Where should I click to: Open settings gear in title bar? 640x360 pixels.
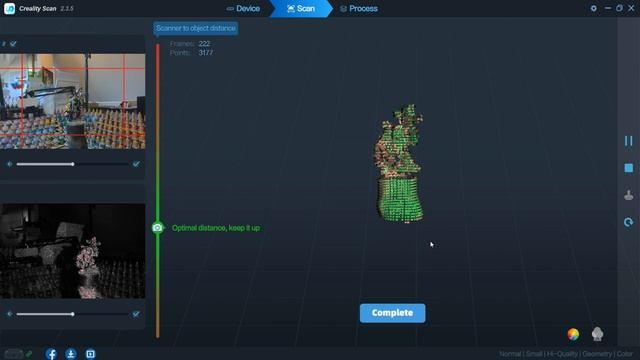(593, 8)
